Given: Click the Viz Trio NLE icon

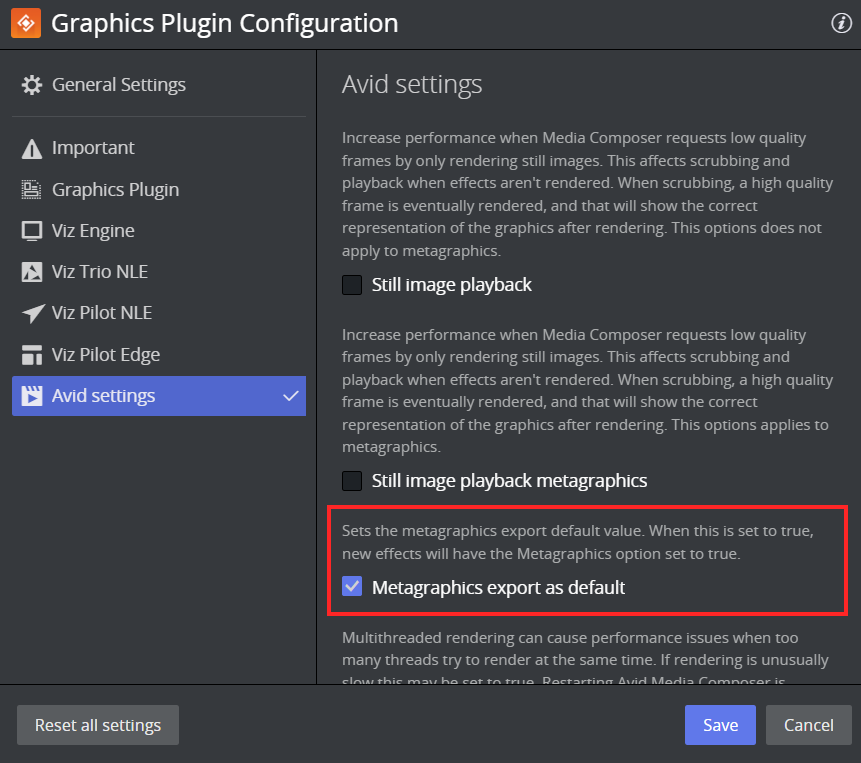Looking at the screenshot, I should click(32, 272).
